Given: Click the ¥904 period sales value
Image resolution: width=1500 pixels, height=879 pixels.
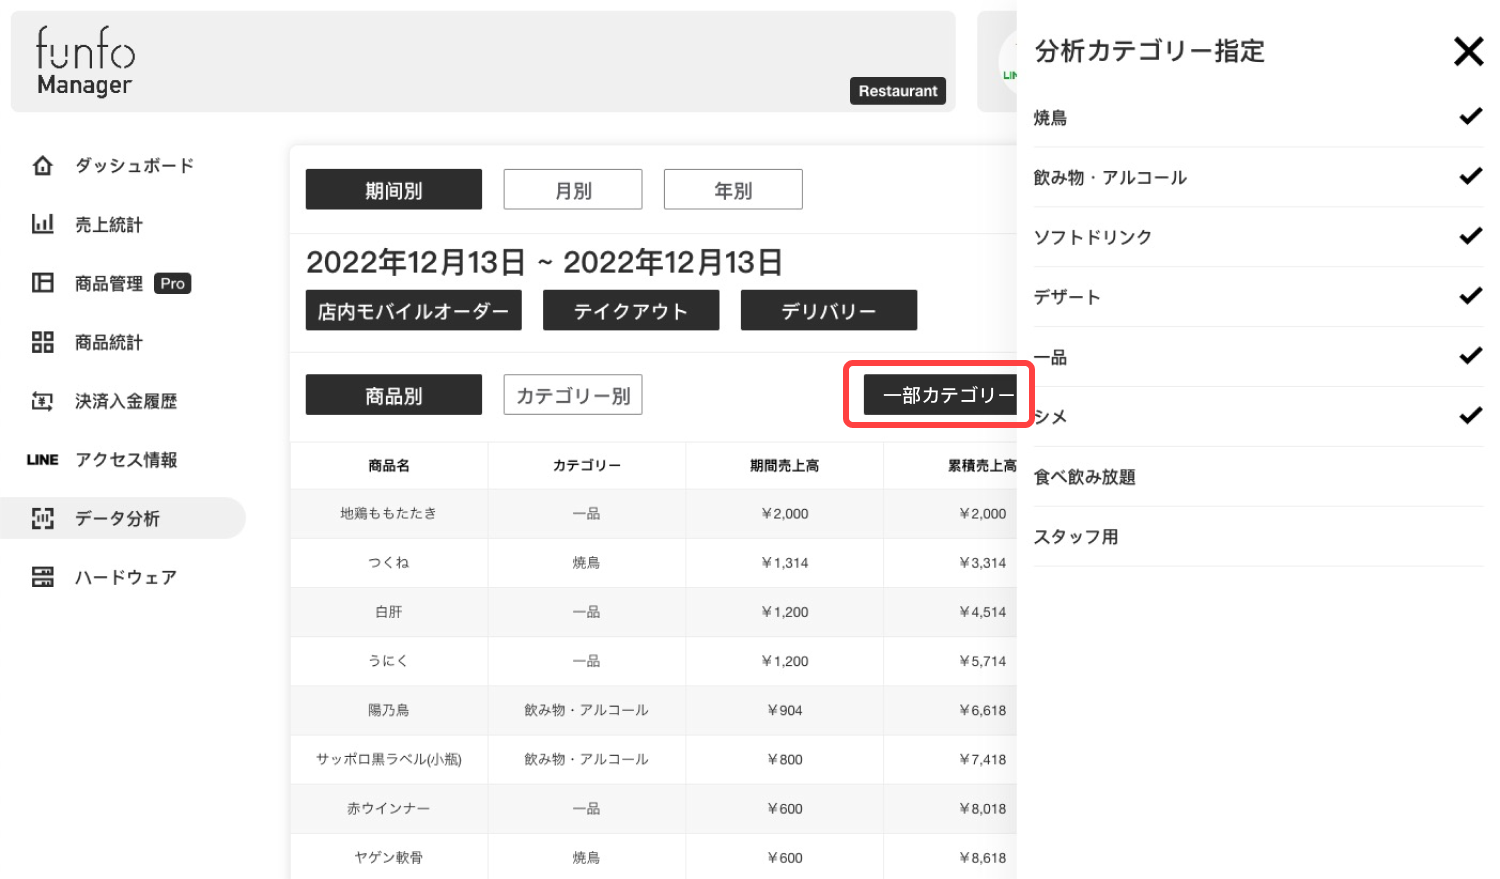Looking at the screenshot, I should click(x=785, y=710).
